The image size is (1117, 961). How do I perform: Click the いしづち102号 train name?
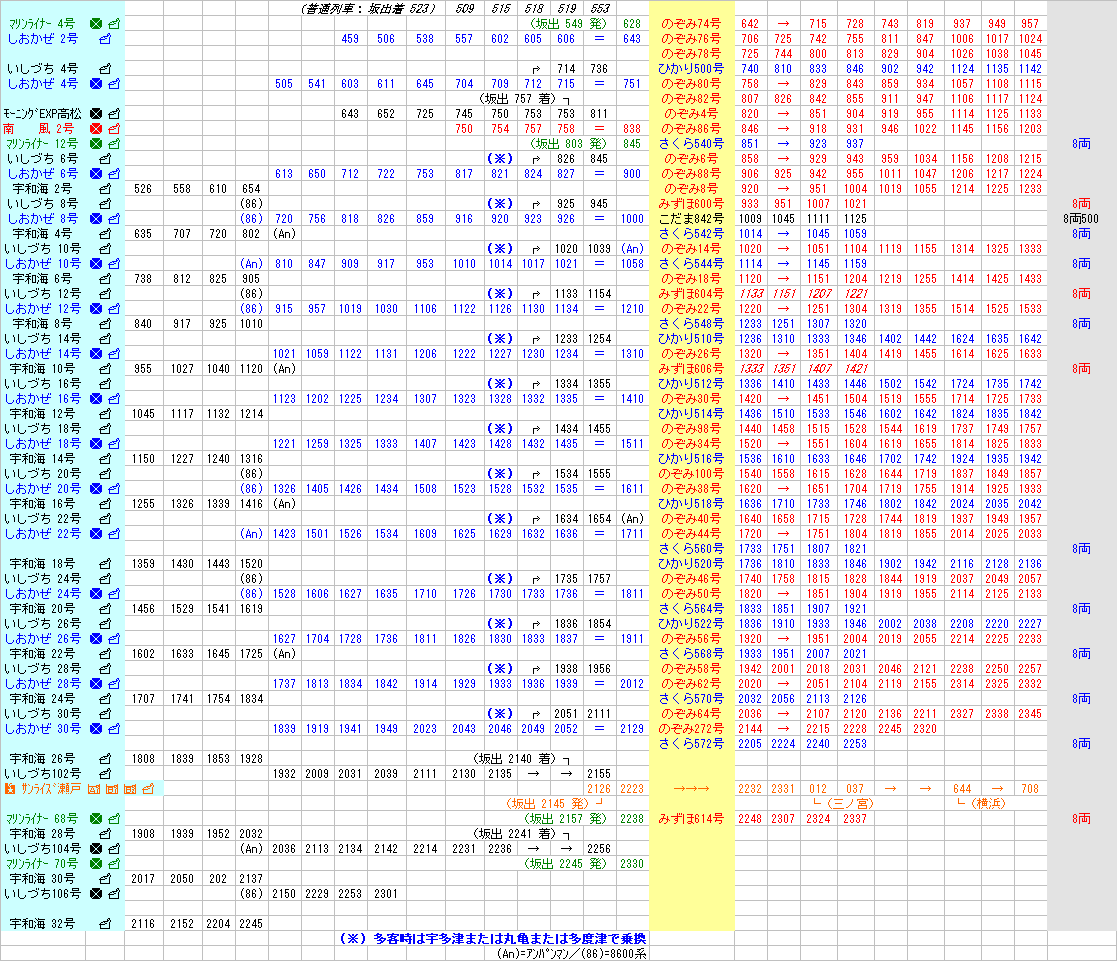pyautogui.click(x=43, y=774)
